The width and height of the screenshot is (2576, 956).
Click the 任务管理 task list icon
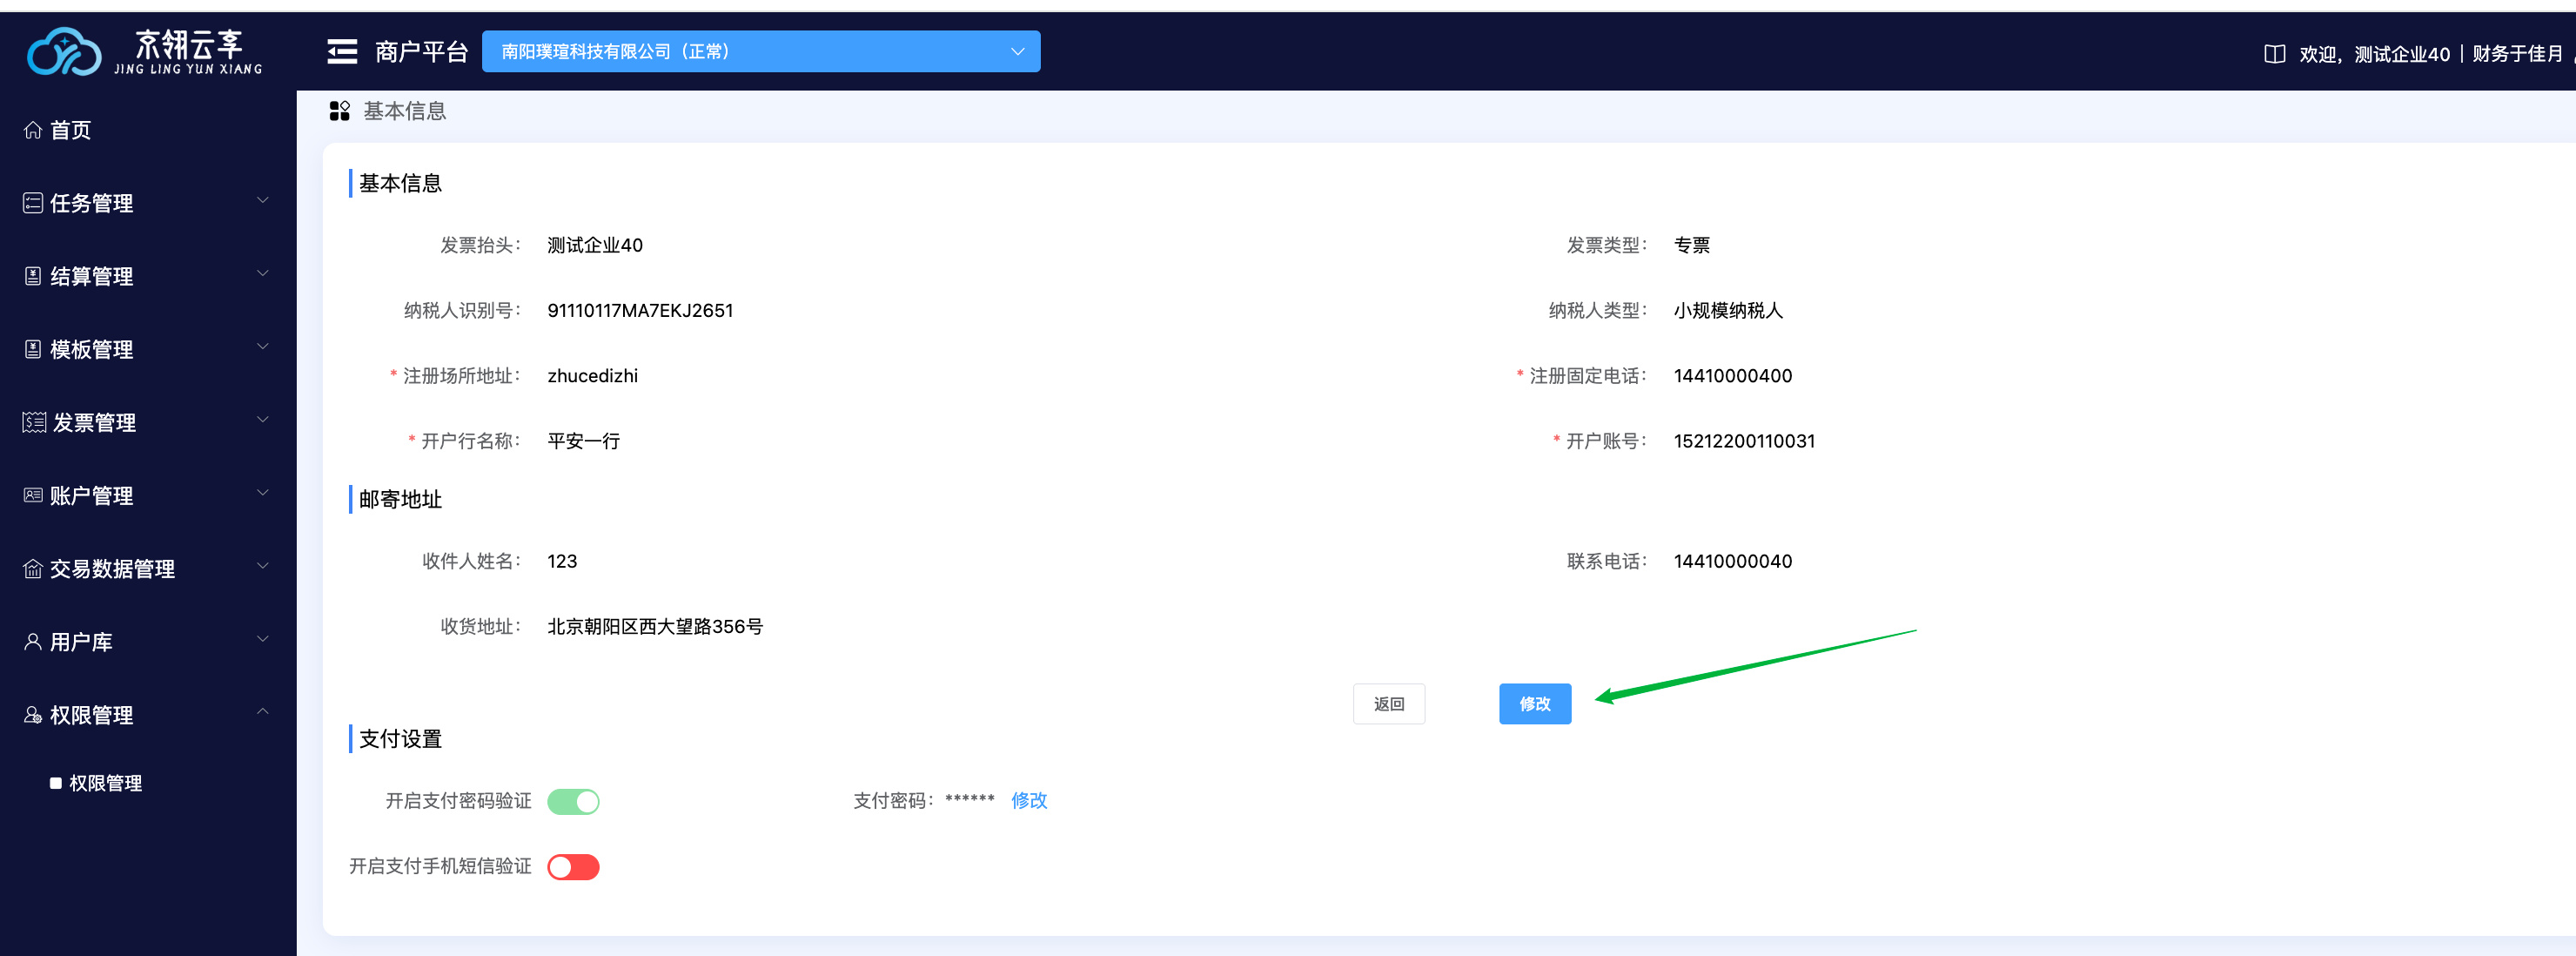(33, 203)
